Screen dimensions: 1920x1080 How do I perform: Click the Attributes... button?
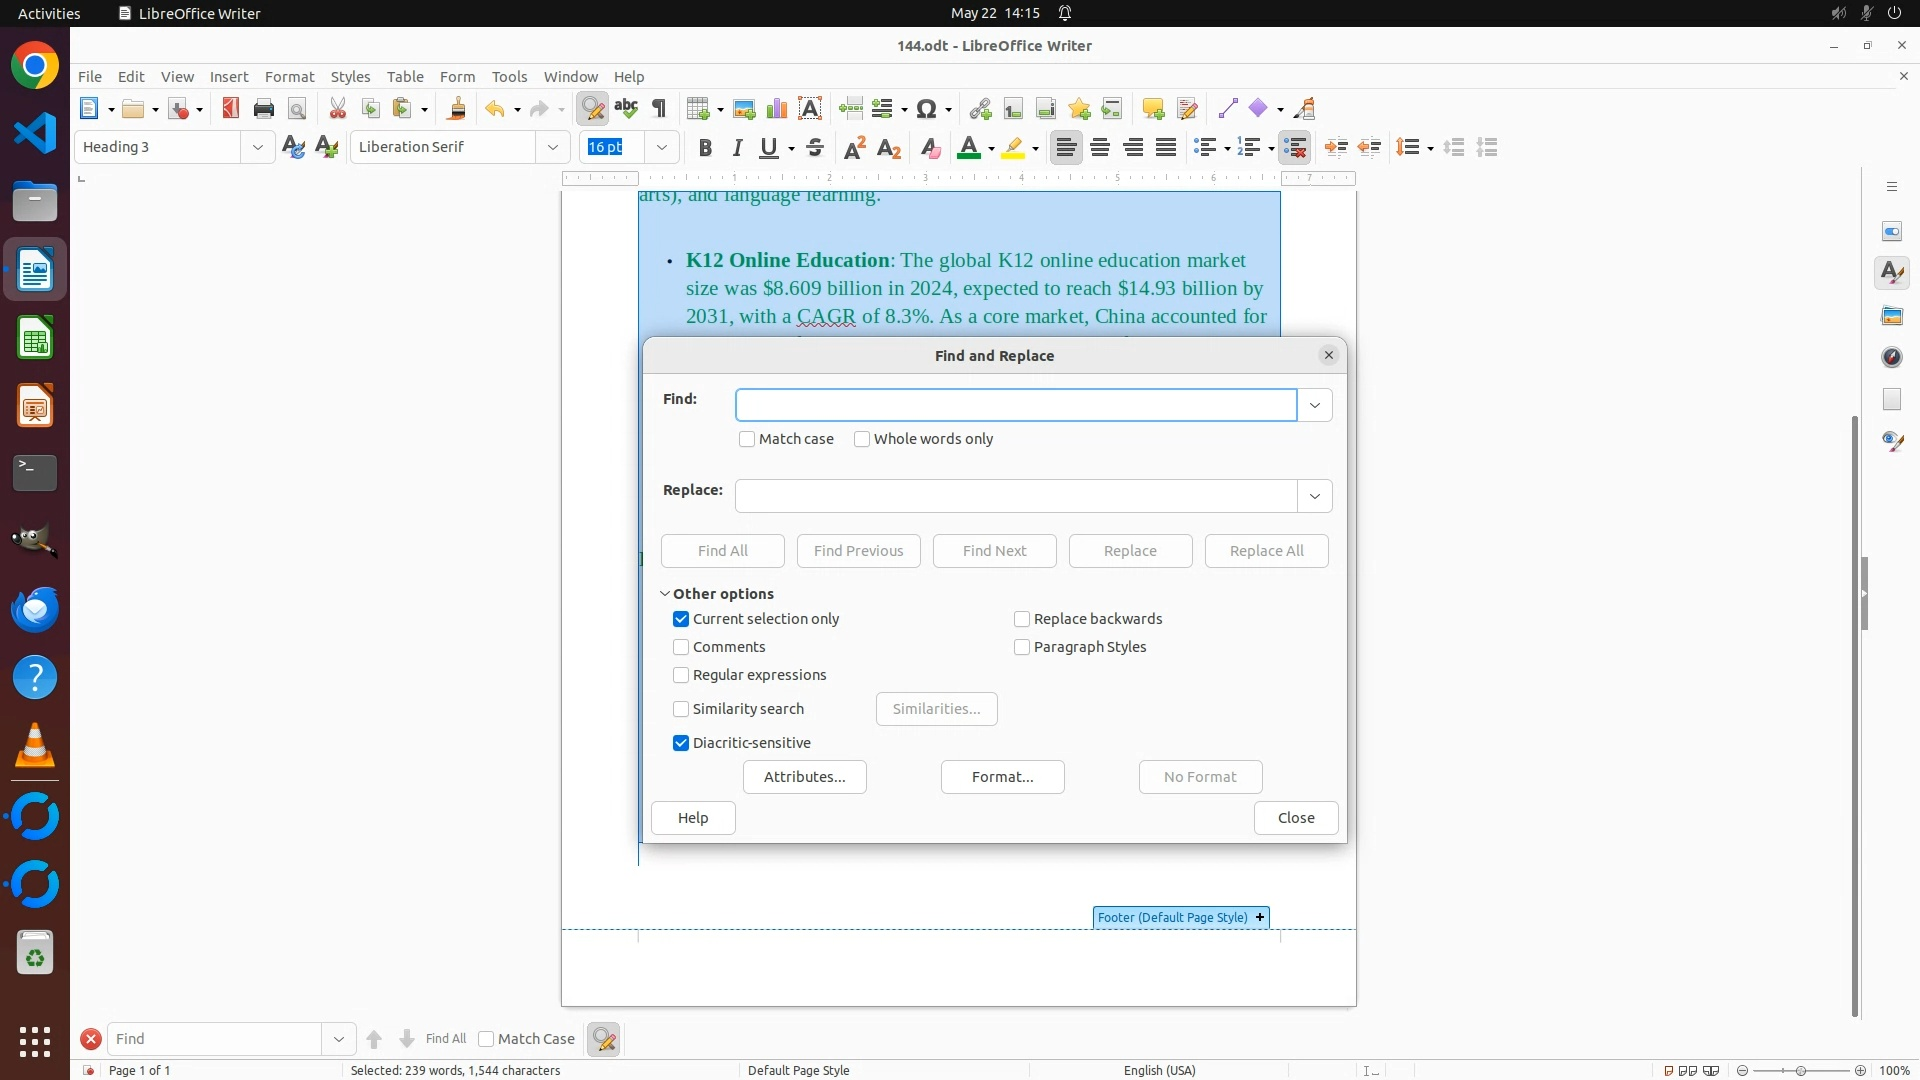(x=804, y=777)
